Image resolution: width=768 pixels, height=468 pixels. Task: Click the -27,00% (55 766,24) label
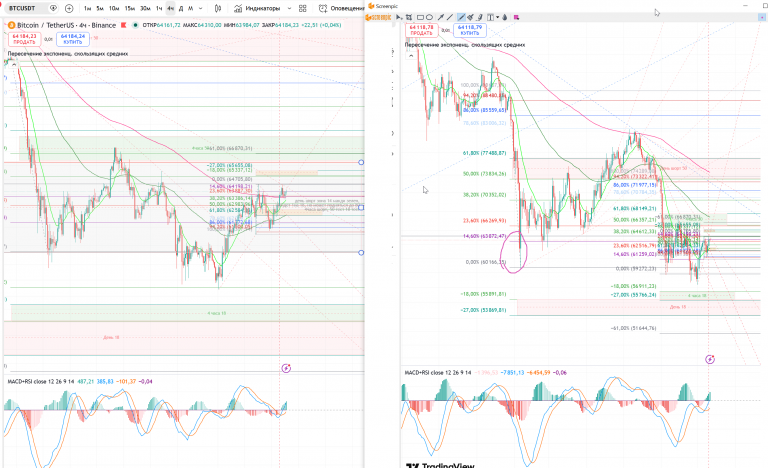tap(633, 295)
